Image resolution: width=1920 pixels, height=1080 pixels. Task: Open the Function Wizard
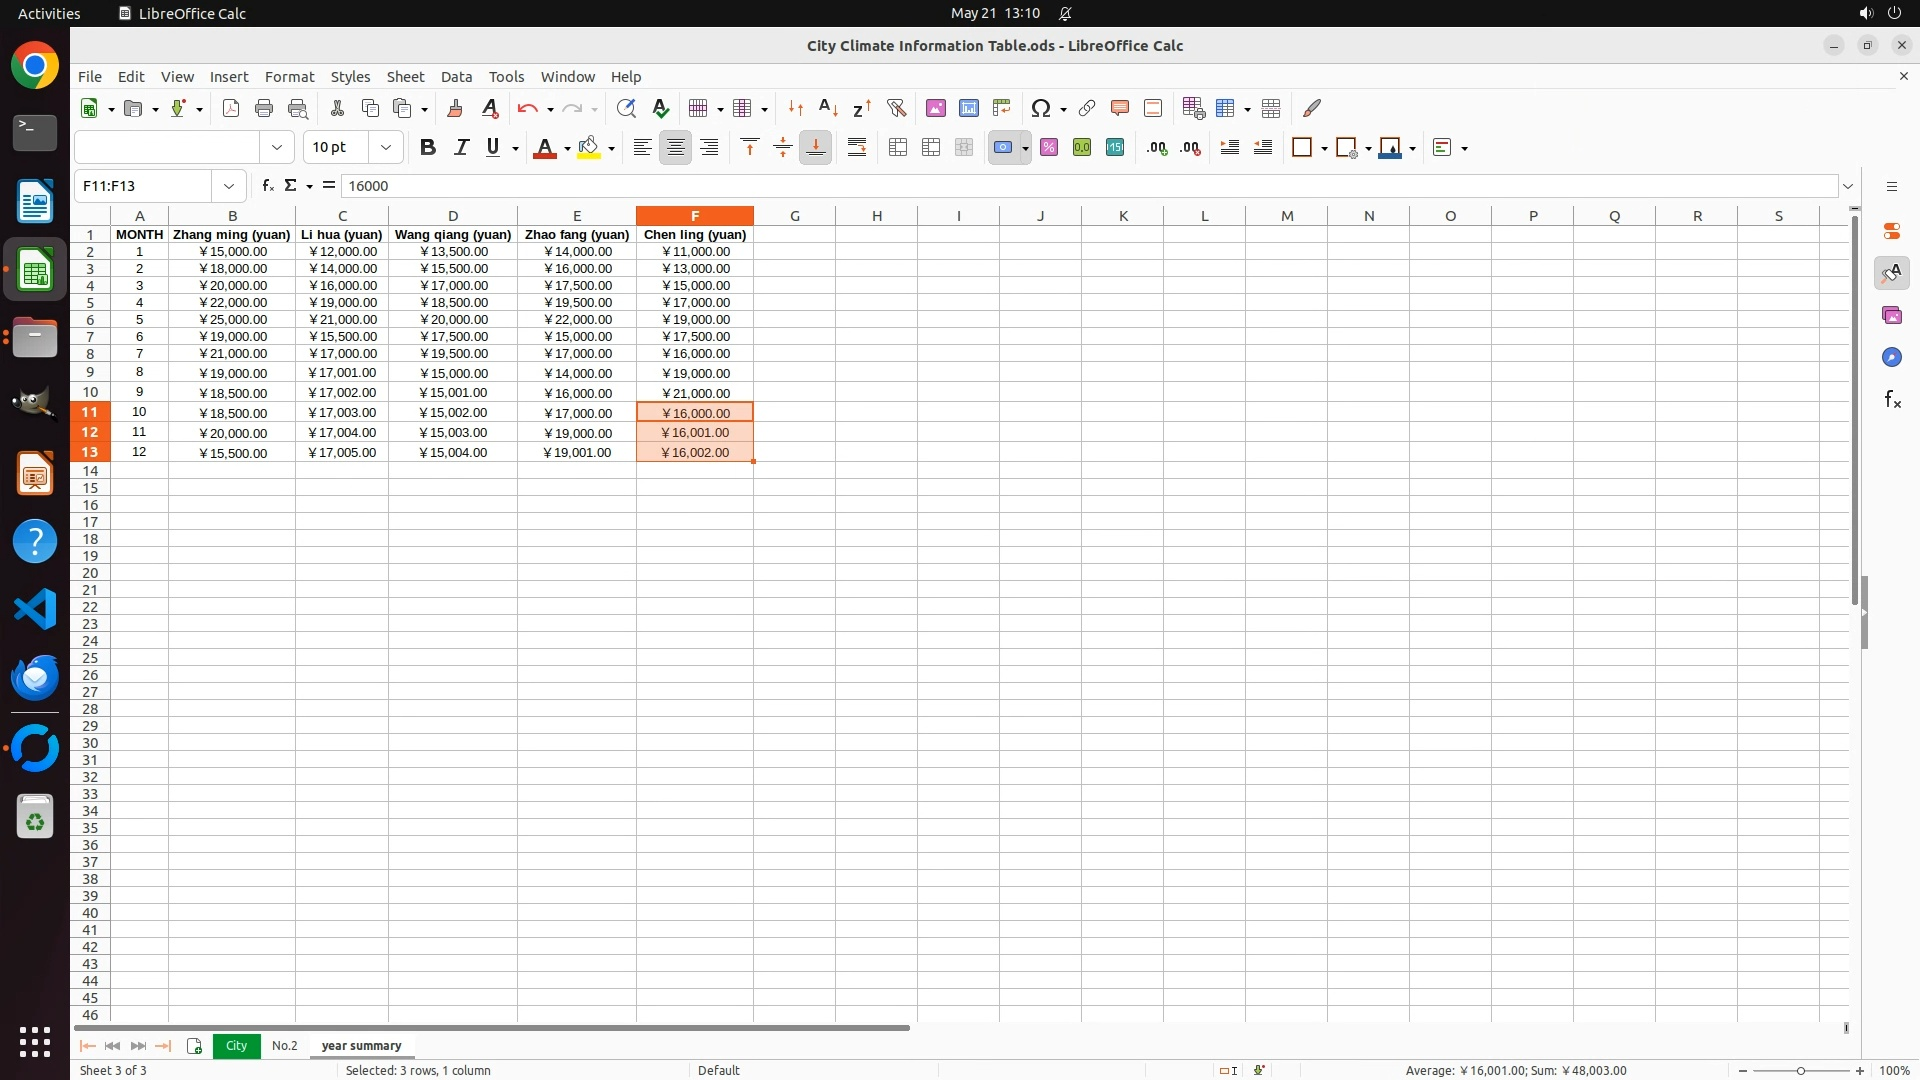267,186
